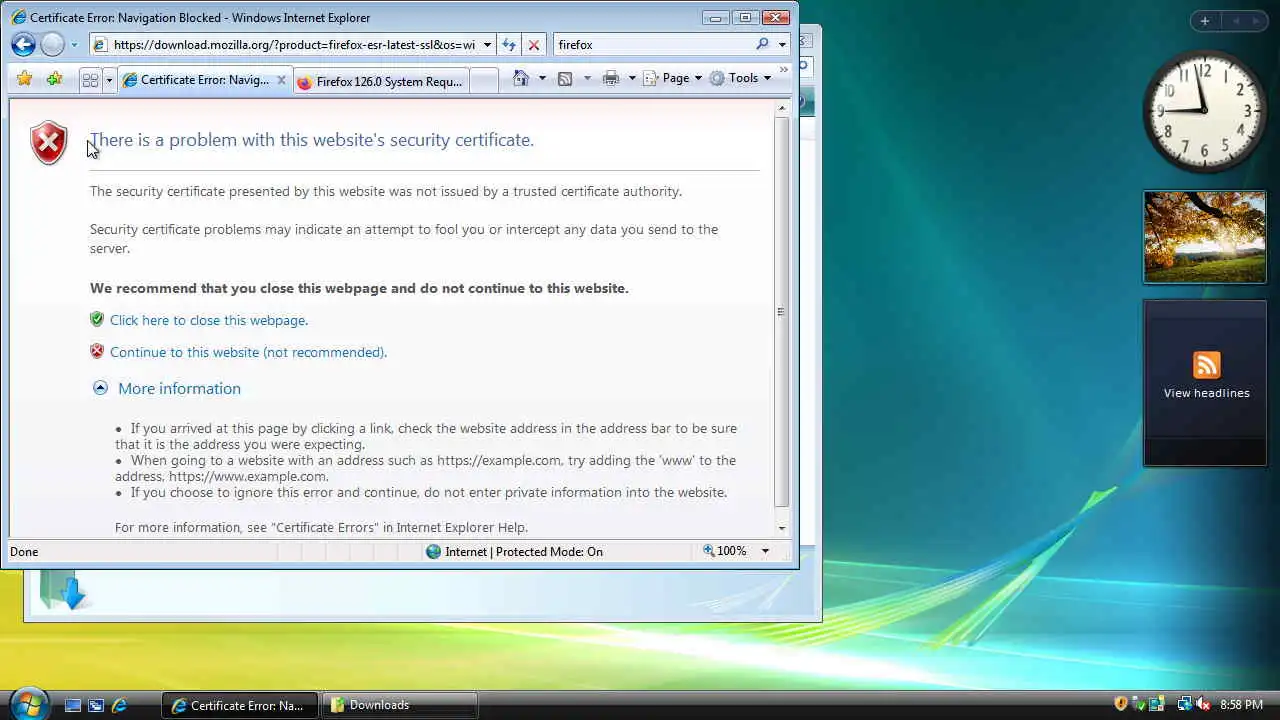This screenshot has width=1280, height=720.
Task: Click the 8:58 PM taskbar clock
Action: 1241,705
